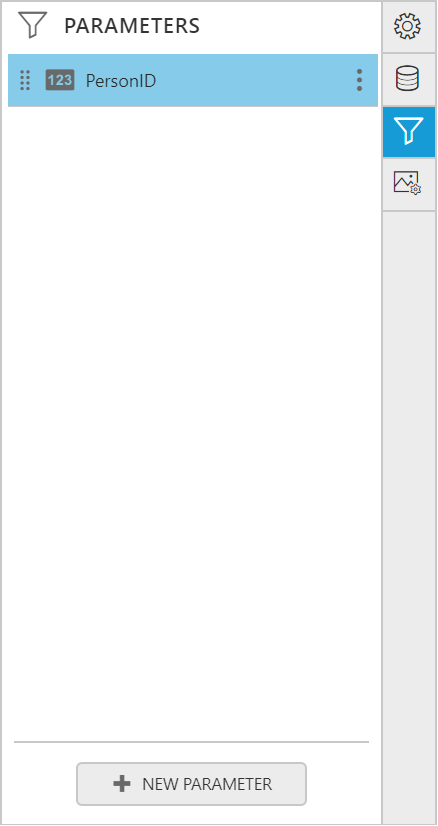Click the 123 numeric type icon
The width and height of the screenshot is (438, 826).
[60, 80]
